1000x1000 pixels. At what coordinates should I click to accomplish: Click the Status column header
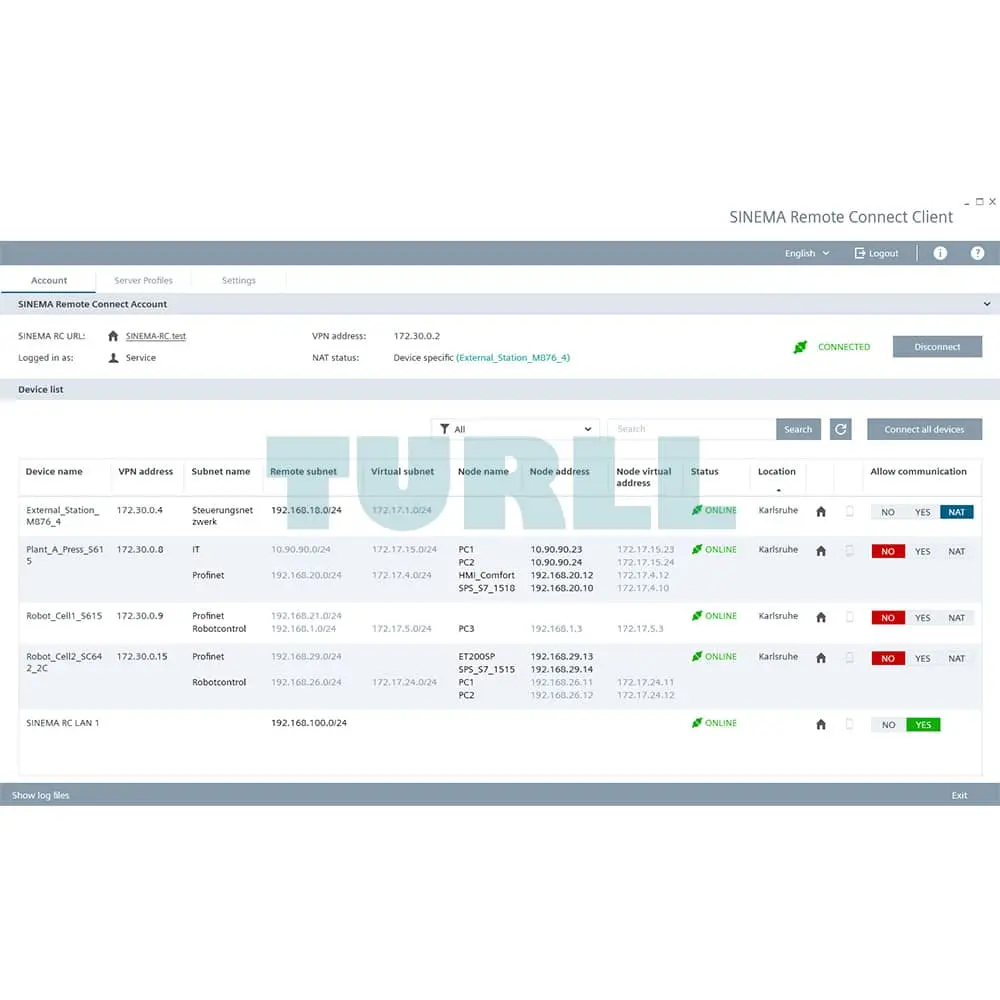[x=704, y=472]
